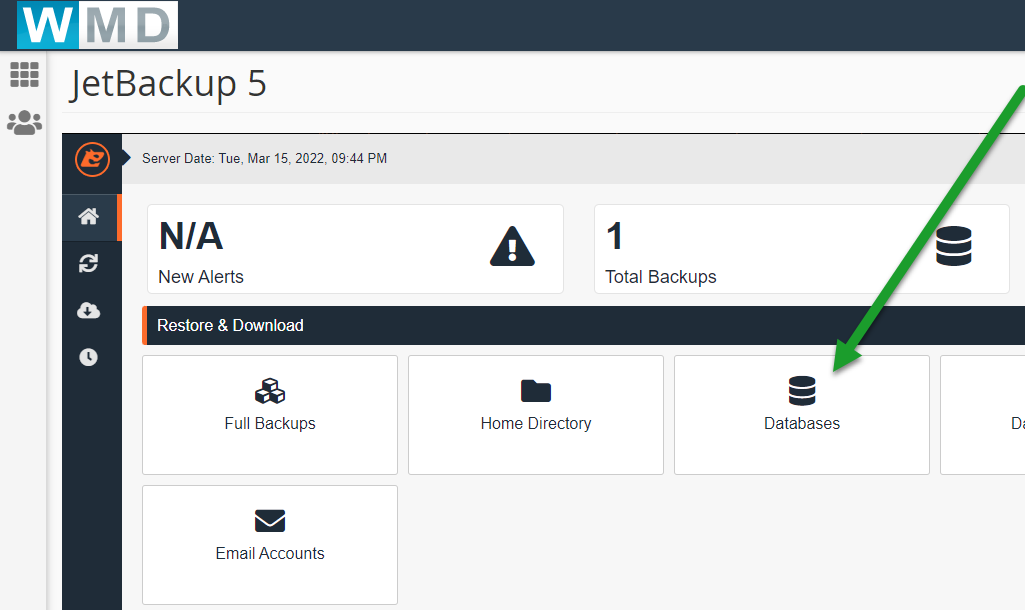Click the Total Backups database icon
The width and height of the screenshot is (1025, 610).
[954, 246]
